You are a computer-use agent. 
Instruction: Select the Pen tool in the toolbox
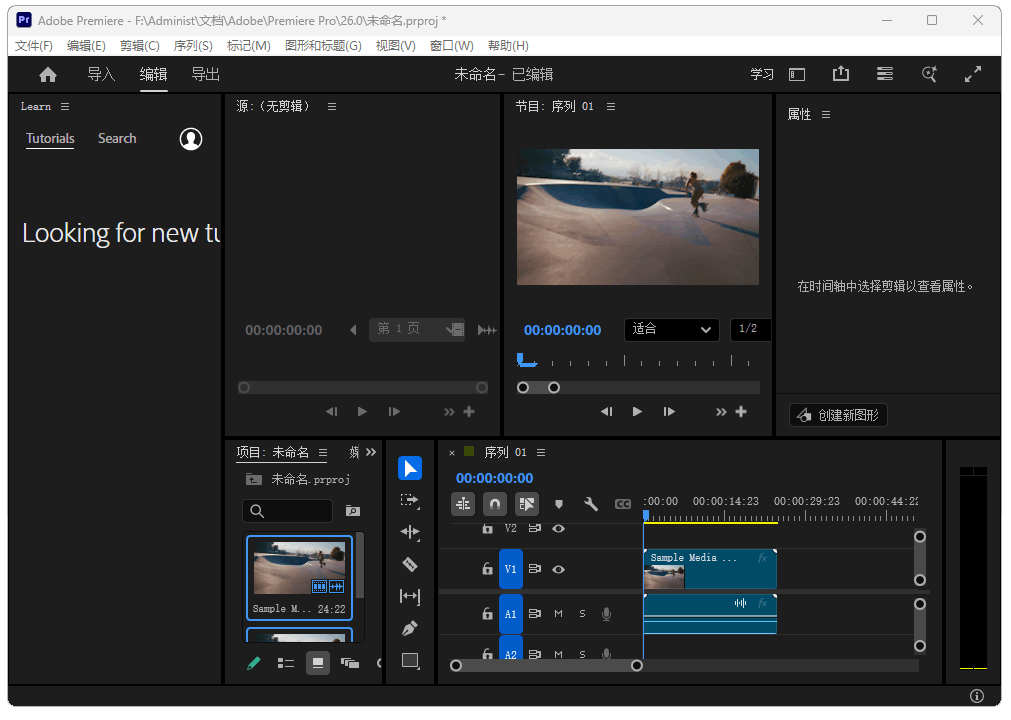(x=410, y=628)
